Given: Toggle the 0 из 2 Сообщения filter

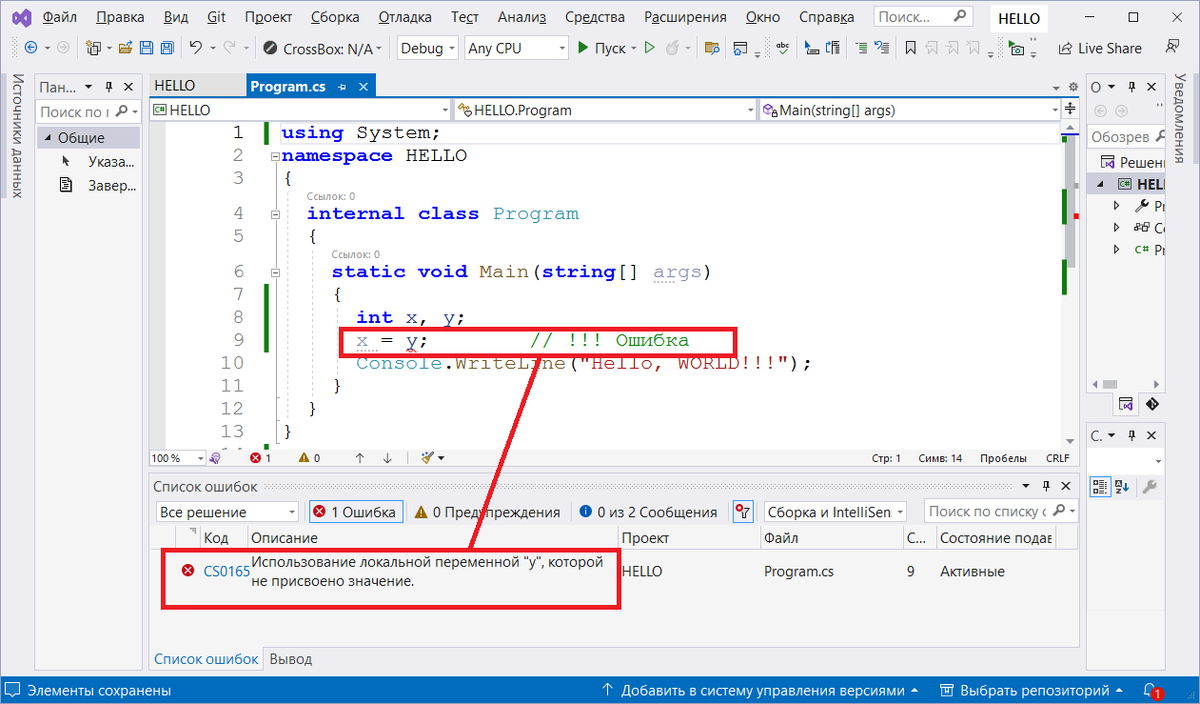Looking at the screenshot, I should click(x=648, y=511).
